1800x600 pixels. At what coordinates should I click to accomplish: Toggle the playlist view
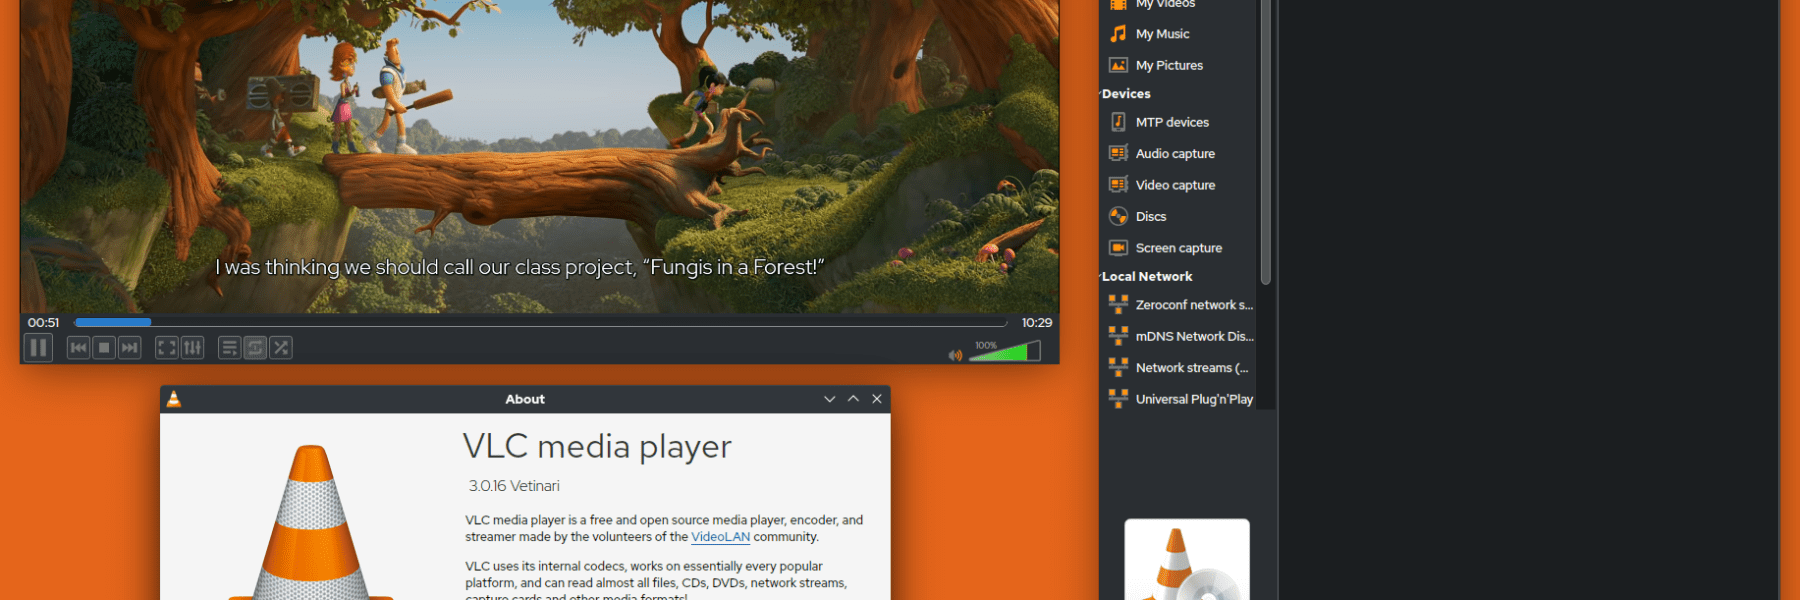click(229, 348)
